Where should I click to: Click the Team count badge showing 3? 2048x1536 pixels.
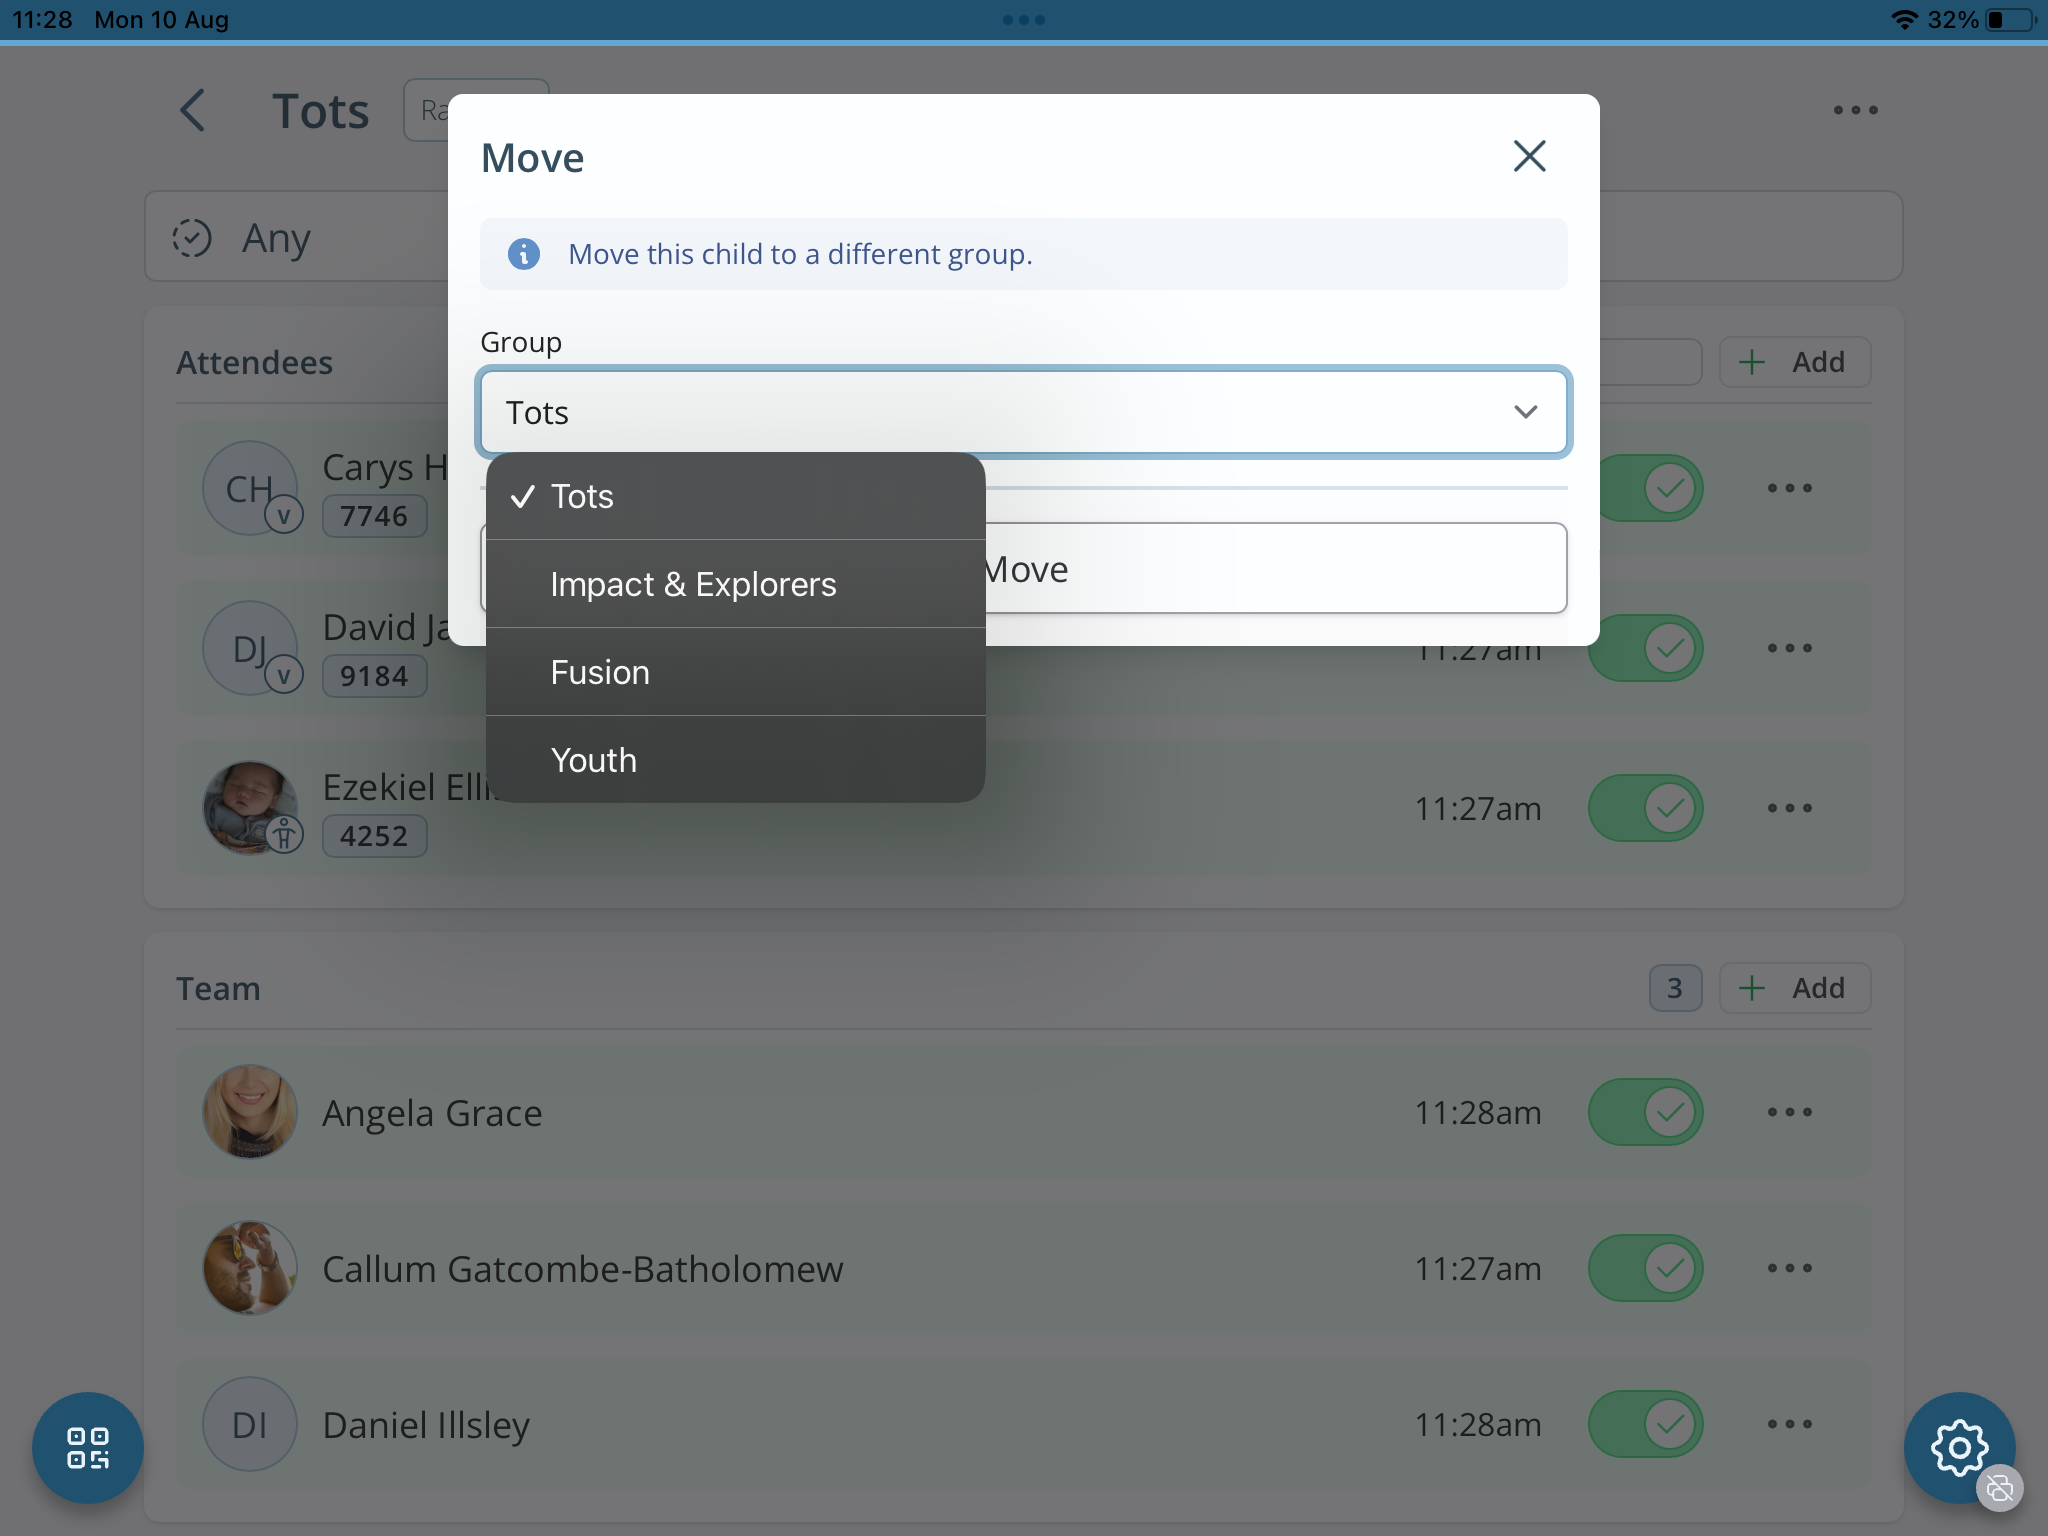1675,988
